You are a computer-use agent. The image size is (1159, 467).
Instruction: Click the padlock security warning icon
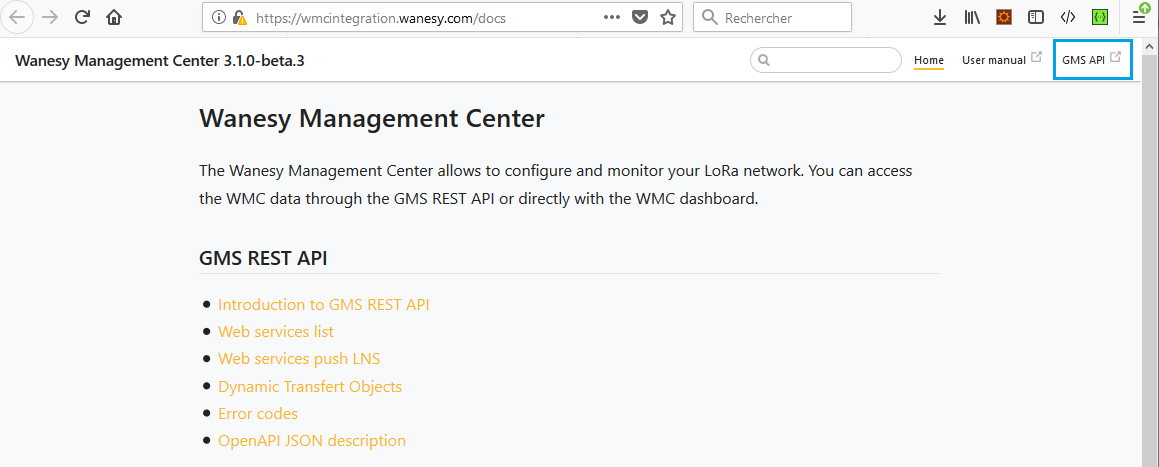tap(239, 17)
